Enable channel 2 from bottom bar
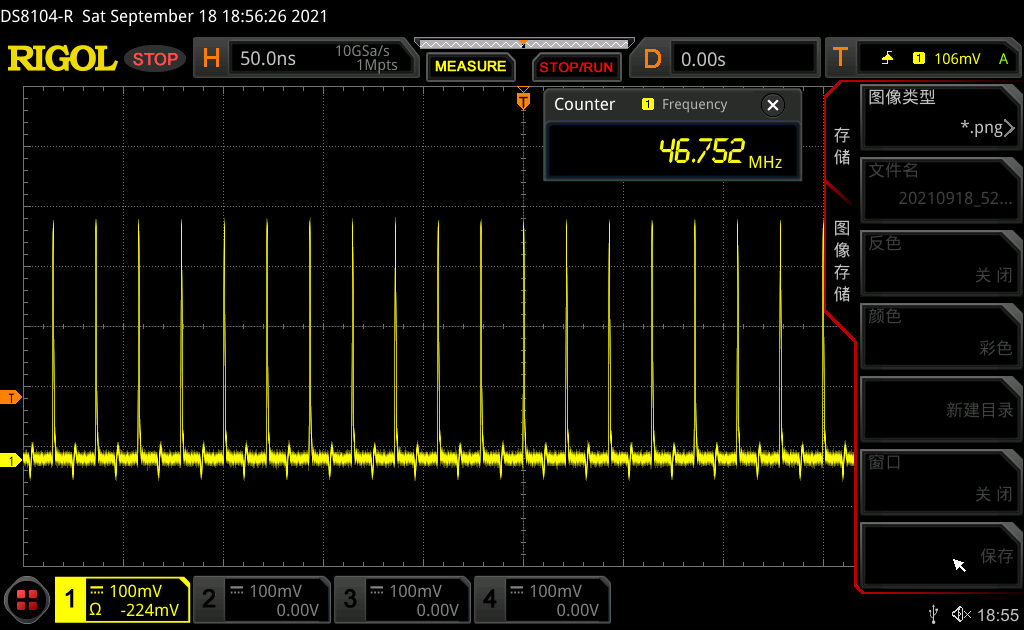This screenshot has width=1024, height=630. tap(263, 599)
